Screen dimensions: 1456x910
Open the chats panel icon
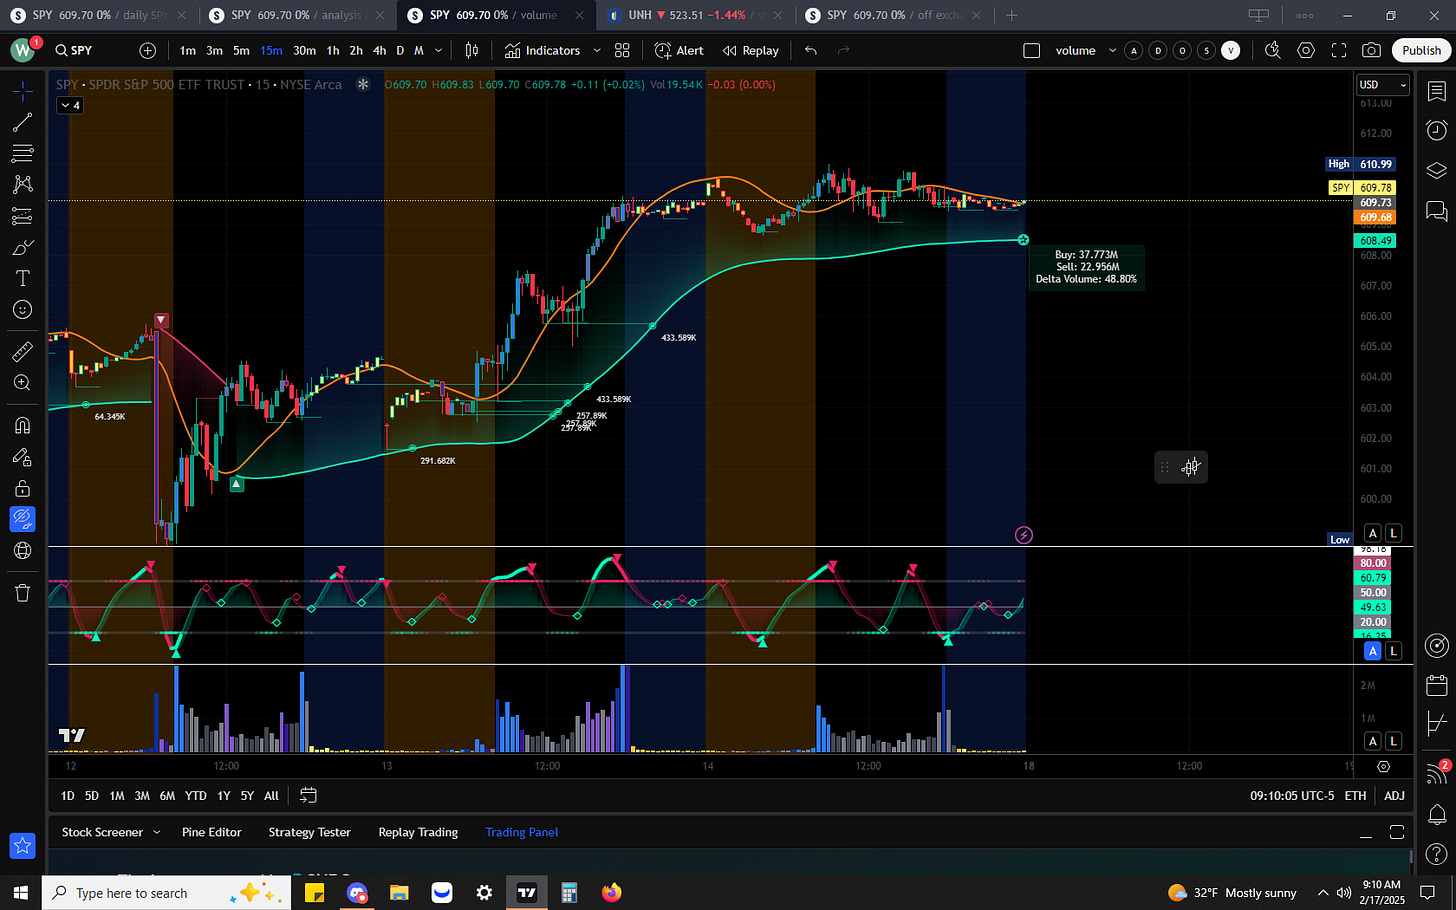1436,211
